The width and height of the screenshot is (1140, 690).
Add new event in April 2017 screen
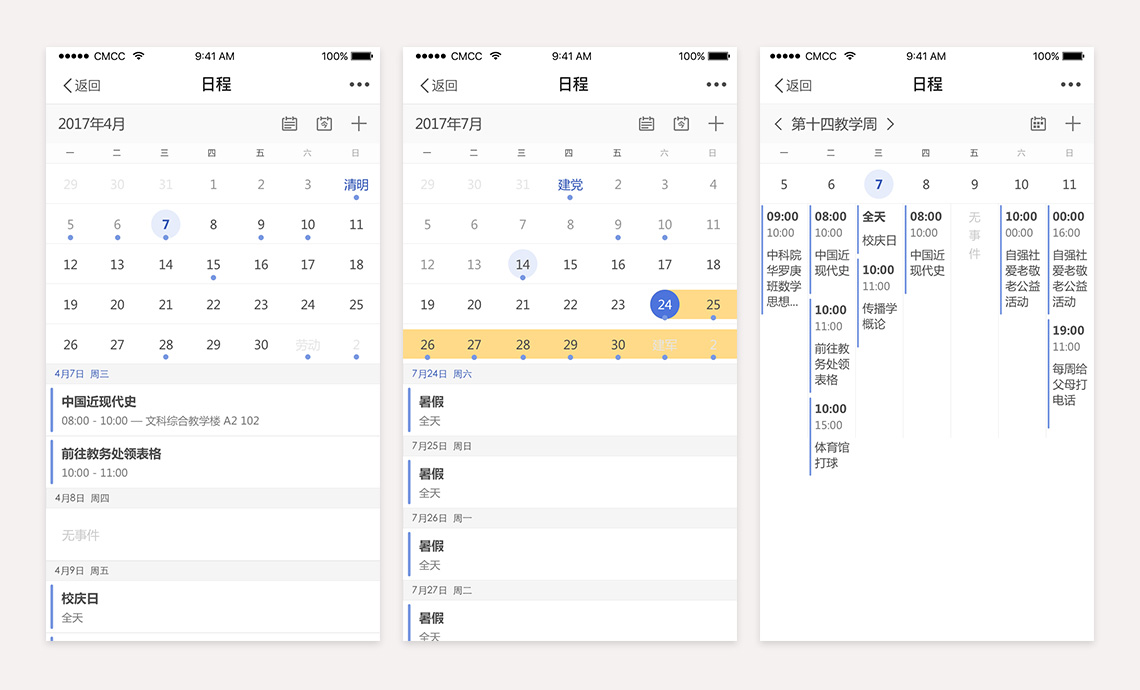click(359, 124)
